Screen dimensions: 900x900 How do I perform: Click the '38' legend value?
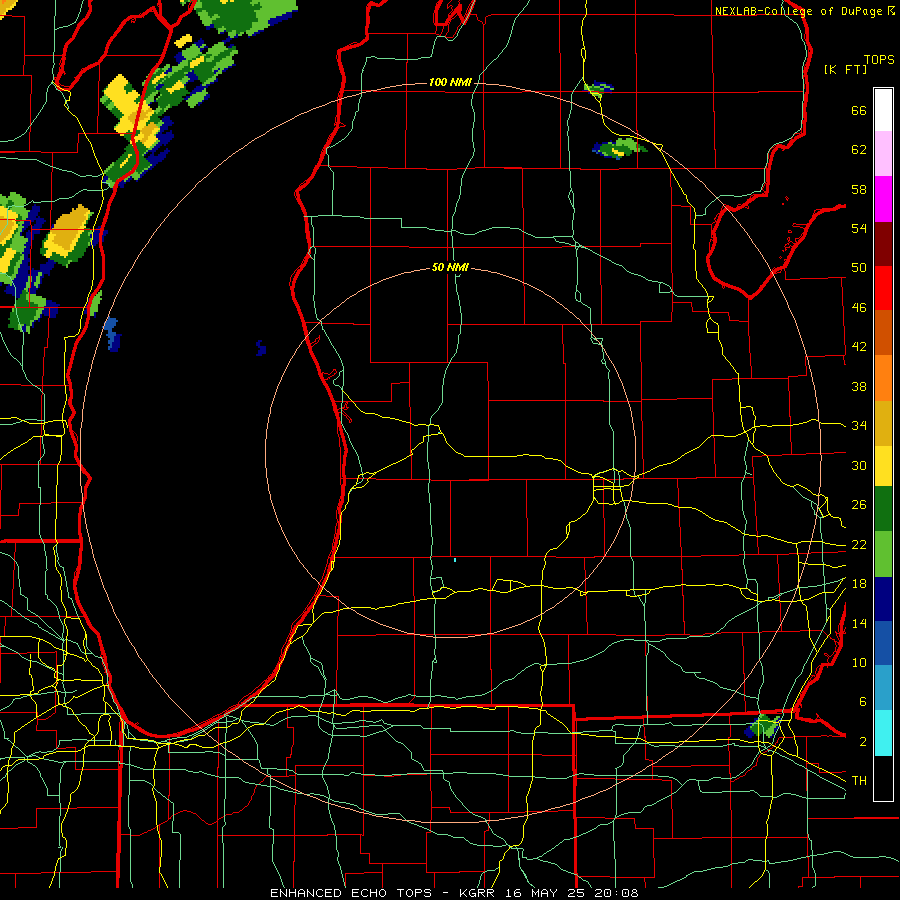[x=859, y=386]
